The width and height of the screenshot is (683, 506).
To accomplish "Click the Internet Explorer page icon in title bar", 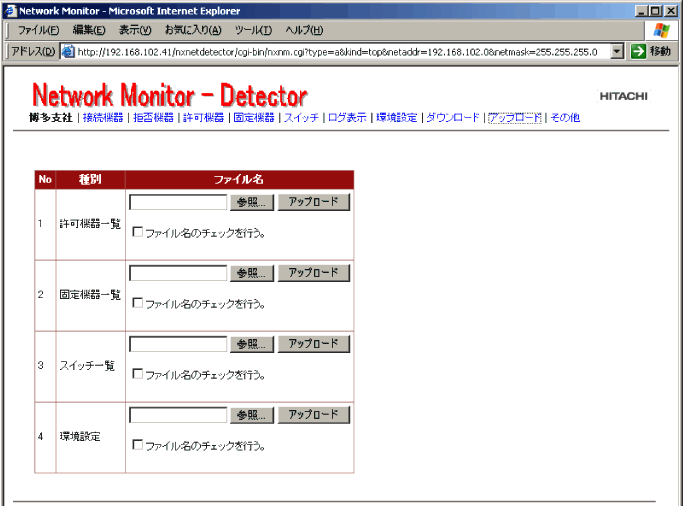I will 10,11.
